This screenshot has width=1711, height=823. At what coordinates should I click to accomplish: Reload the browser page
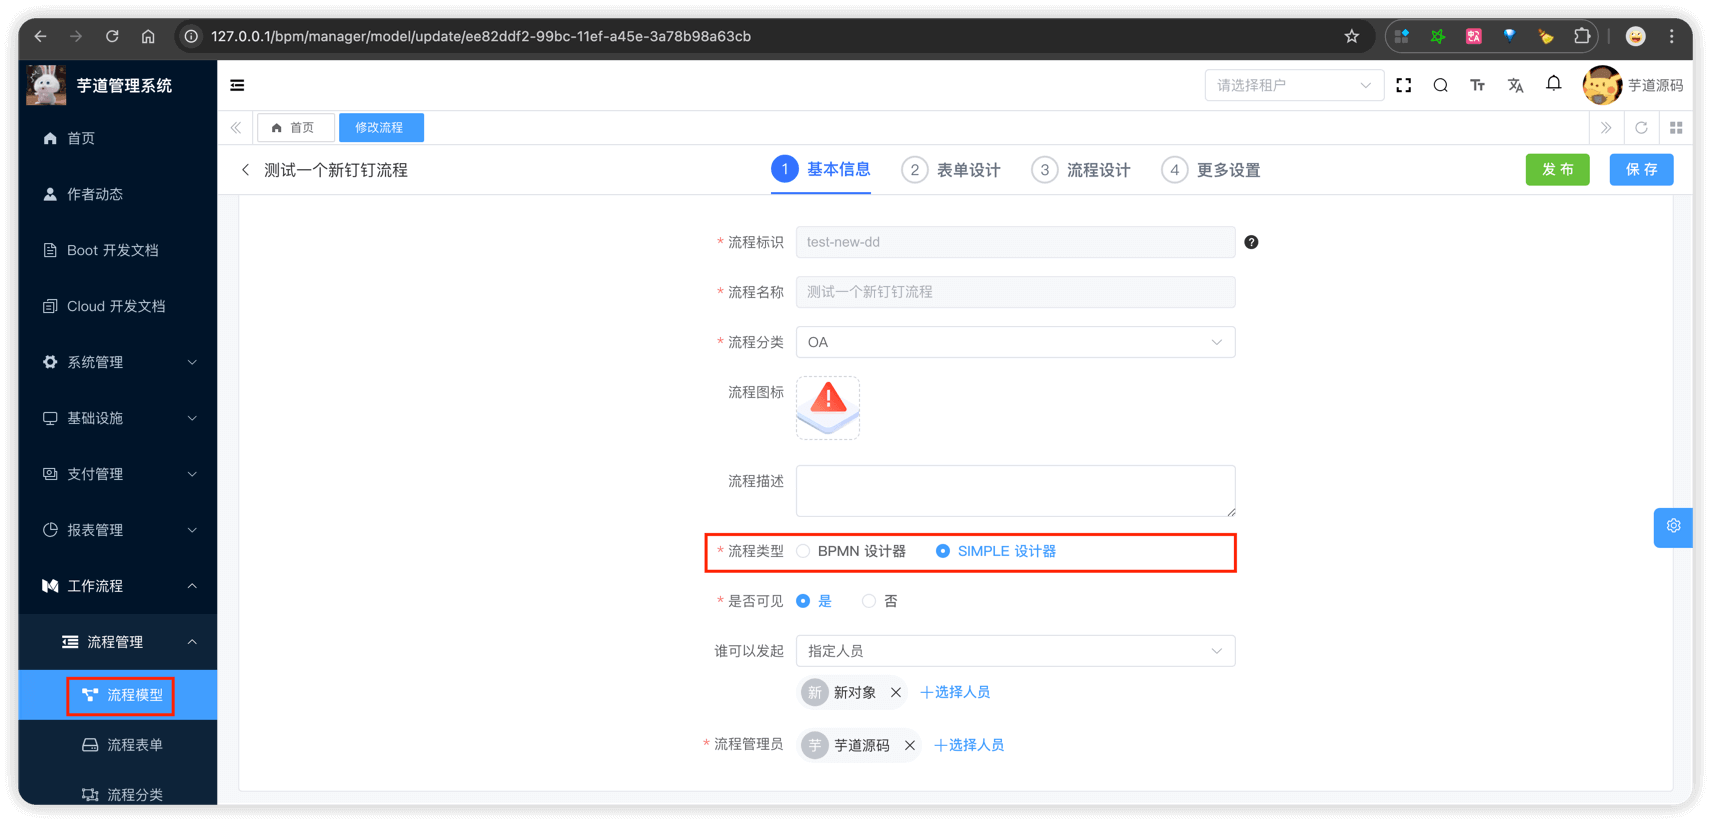112,36
